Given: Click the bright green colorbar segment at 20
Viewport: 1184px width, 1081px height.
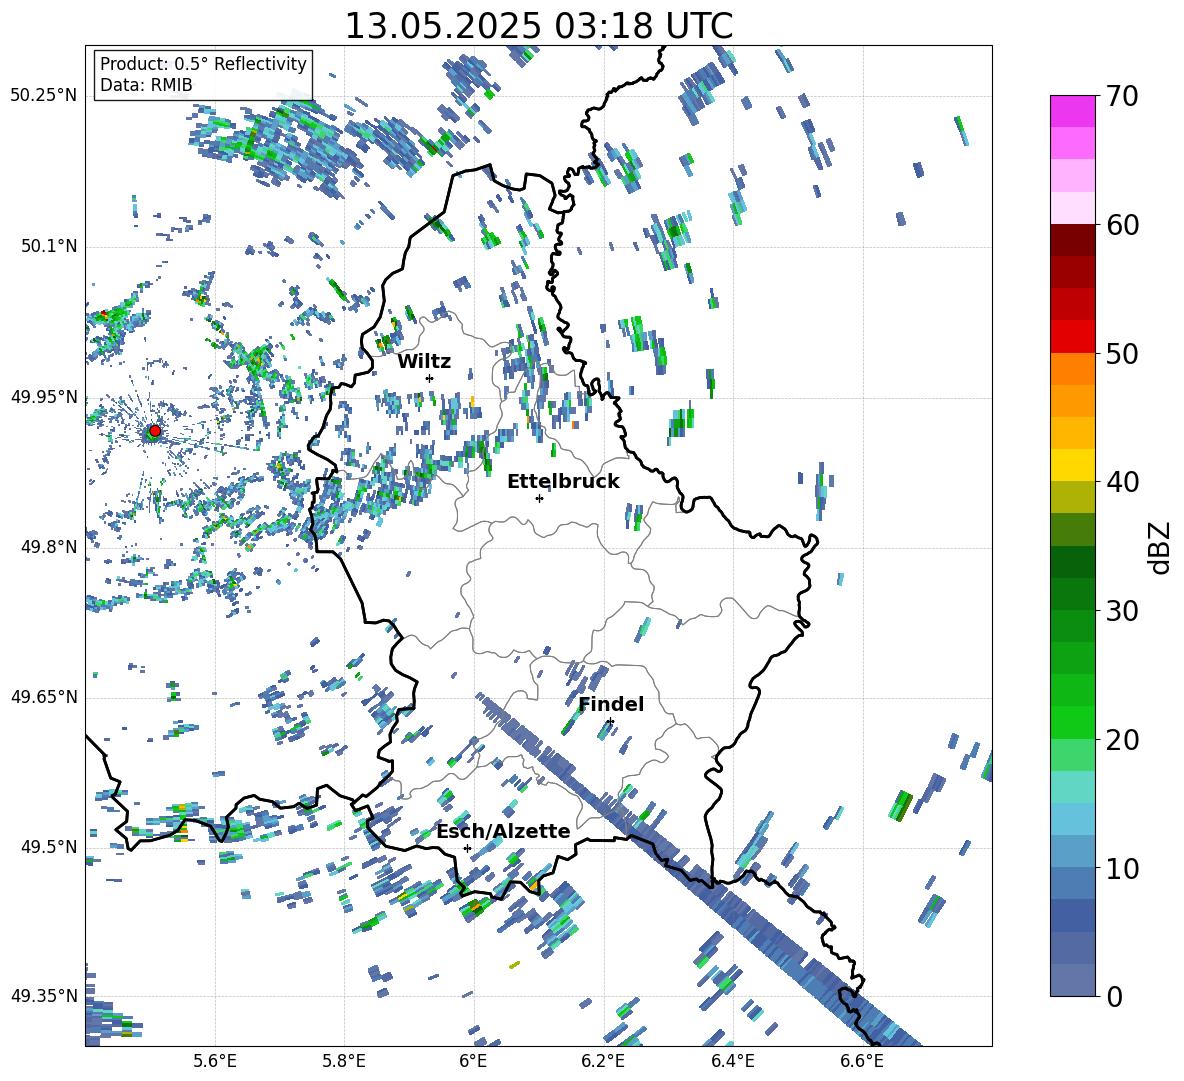Looking at the screenshot, I should click(x=1073, y=722).
